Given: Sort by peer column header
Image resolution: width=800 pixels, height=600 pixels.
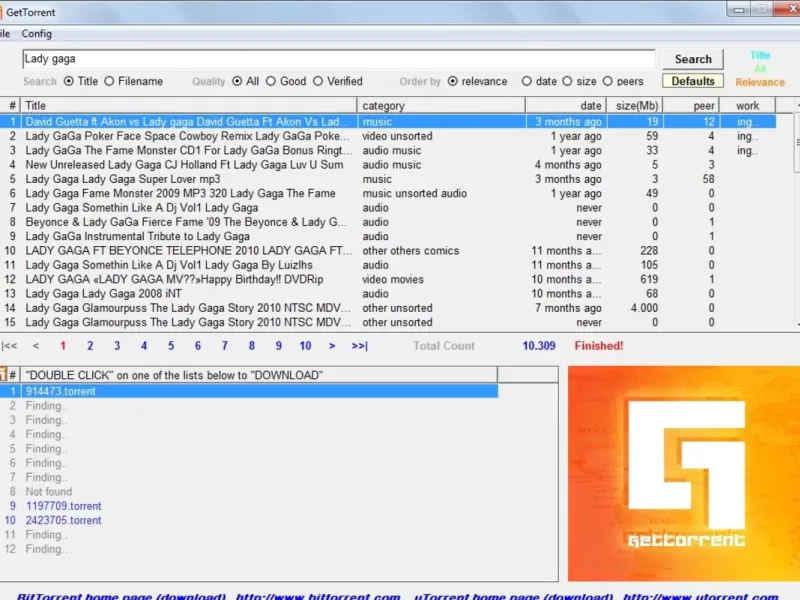Looking at the screenshot, I should pos(691,106).
